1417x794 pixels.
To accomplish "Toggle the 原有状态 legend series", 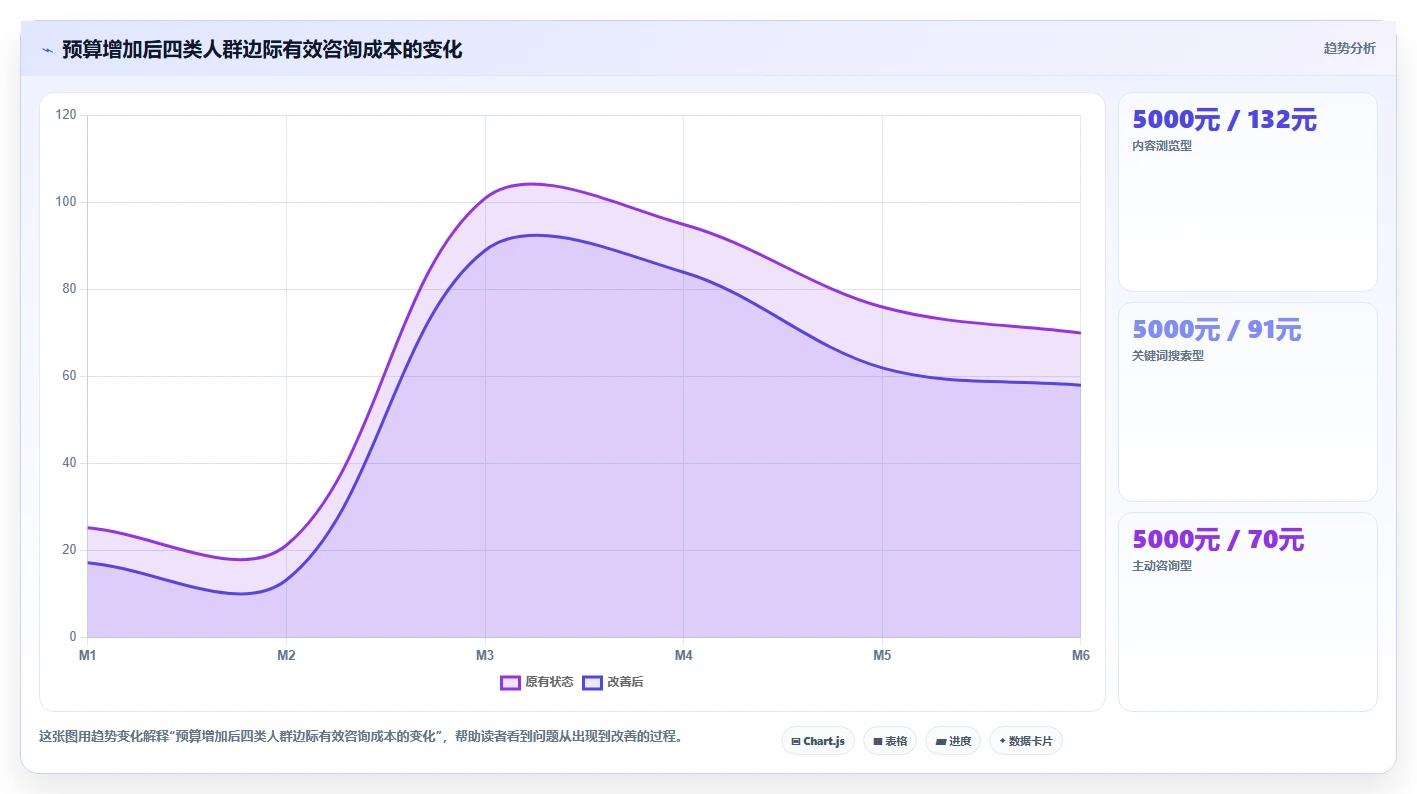I will 537,682.
